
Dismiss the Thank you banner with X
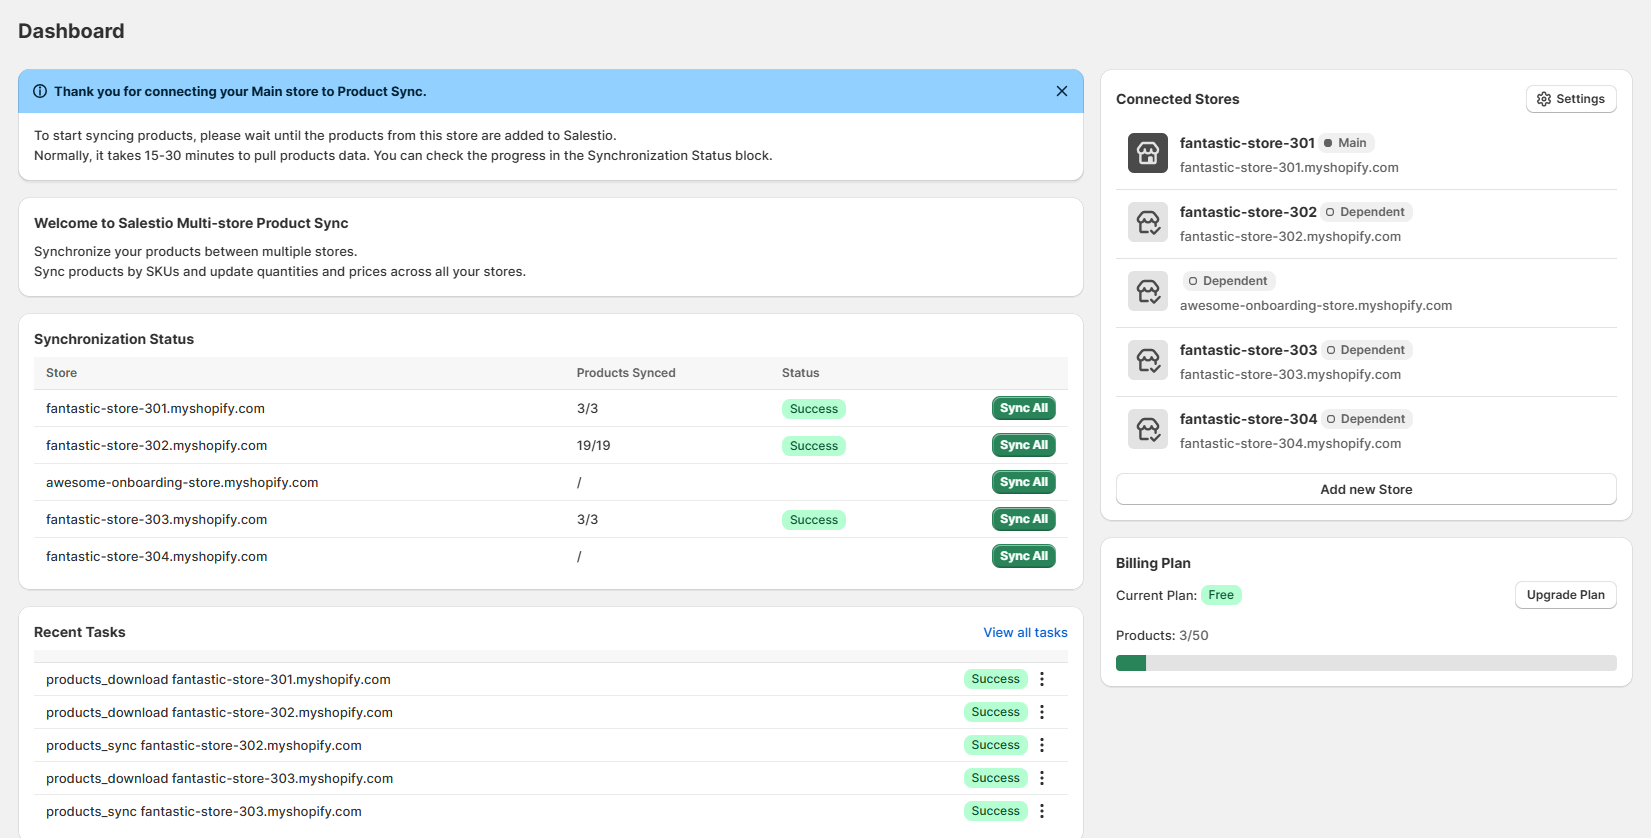click(1062, 91)
